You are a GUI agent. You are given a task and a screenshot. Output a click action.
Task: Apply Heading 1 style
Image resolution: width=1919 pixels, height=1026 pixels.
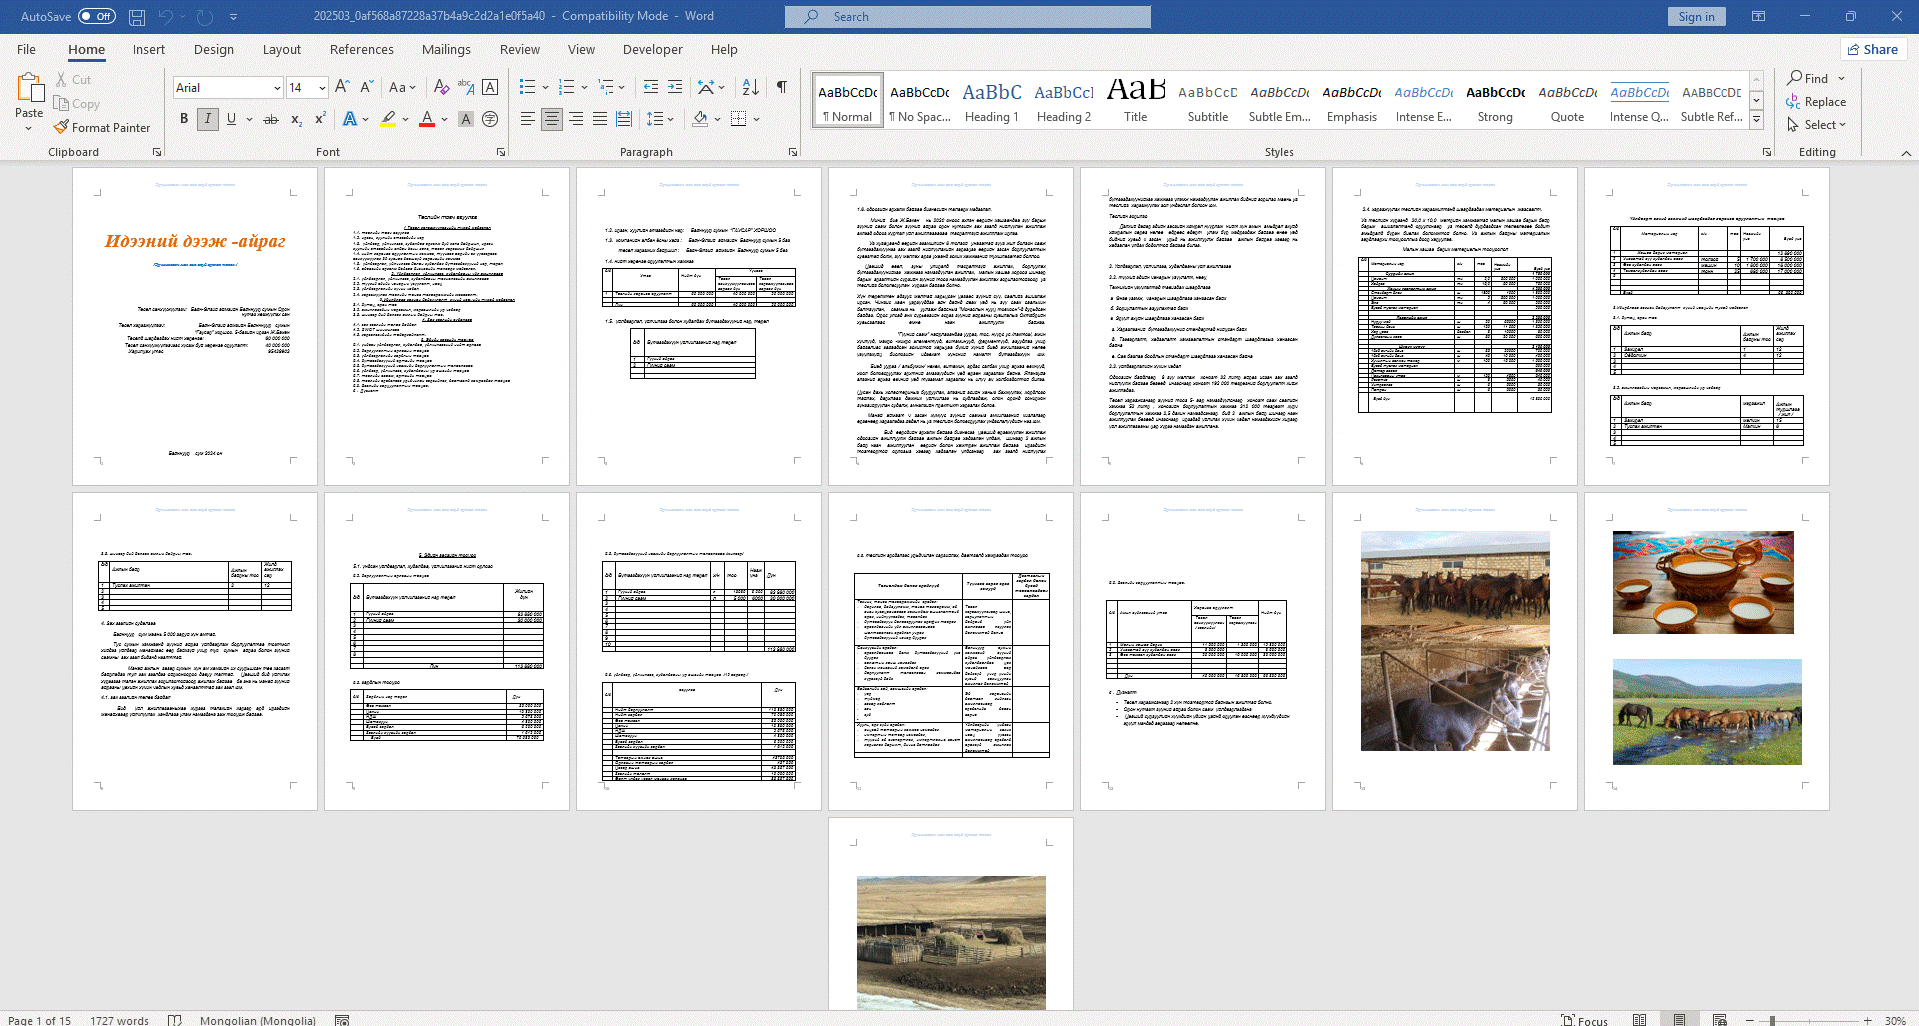(992, 101)
